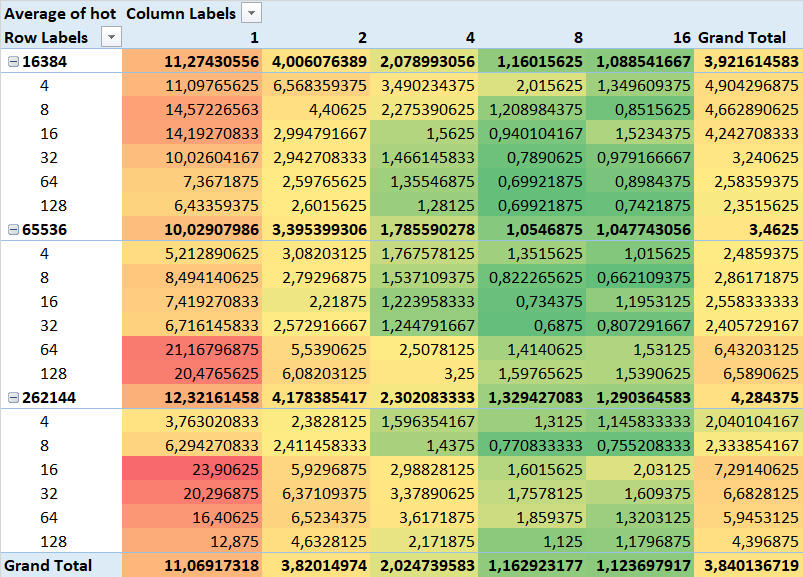The image size is (803, 577).
Task: Select cell value 14,57226563
Action: [212, 110]
